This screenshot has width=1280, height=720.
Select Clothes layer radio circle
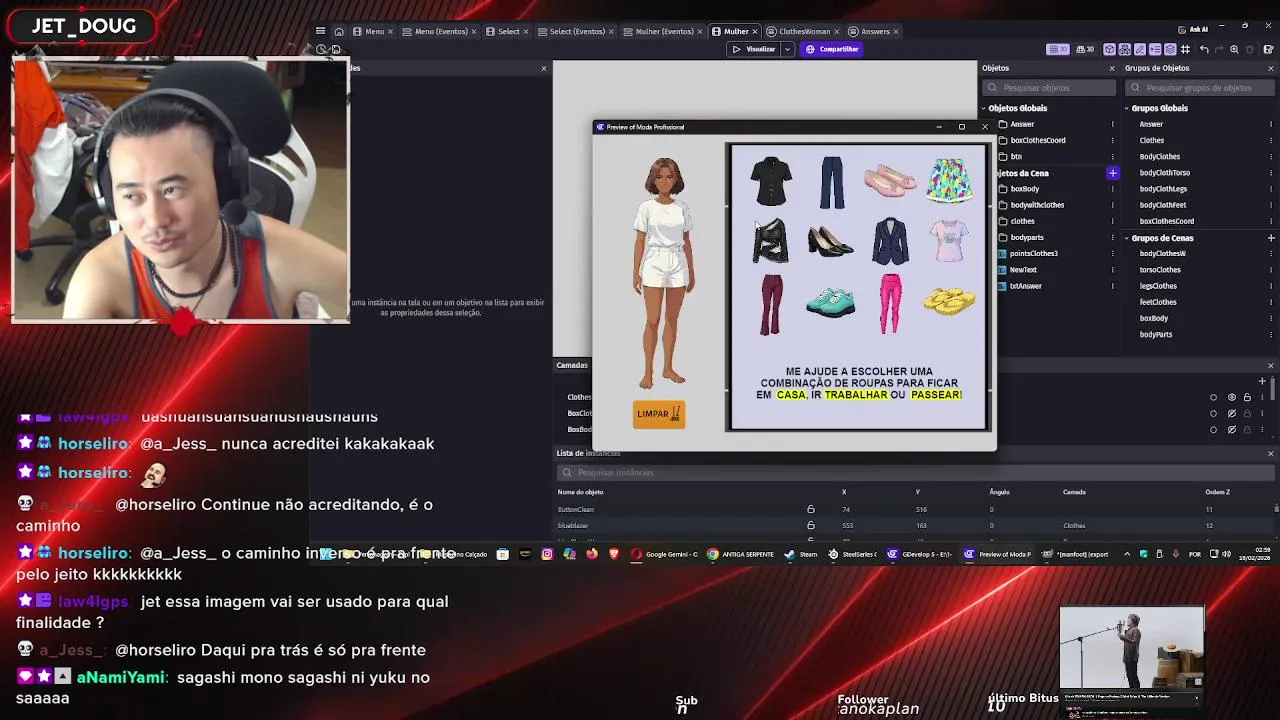click(x=1214, y=397)
